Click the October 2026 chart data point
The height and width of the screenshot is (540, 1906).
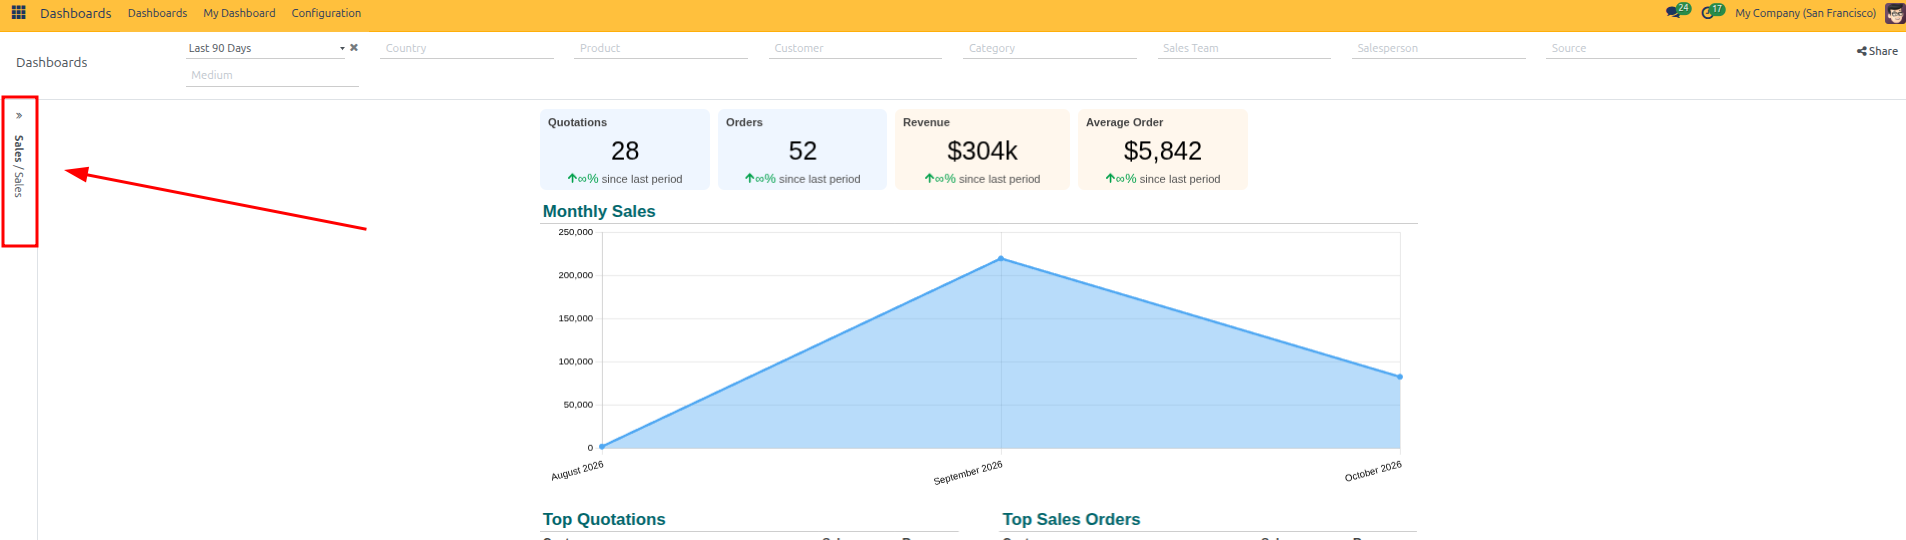(x=1400, y=377)
